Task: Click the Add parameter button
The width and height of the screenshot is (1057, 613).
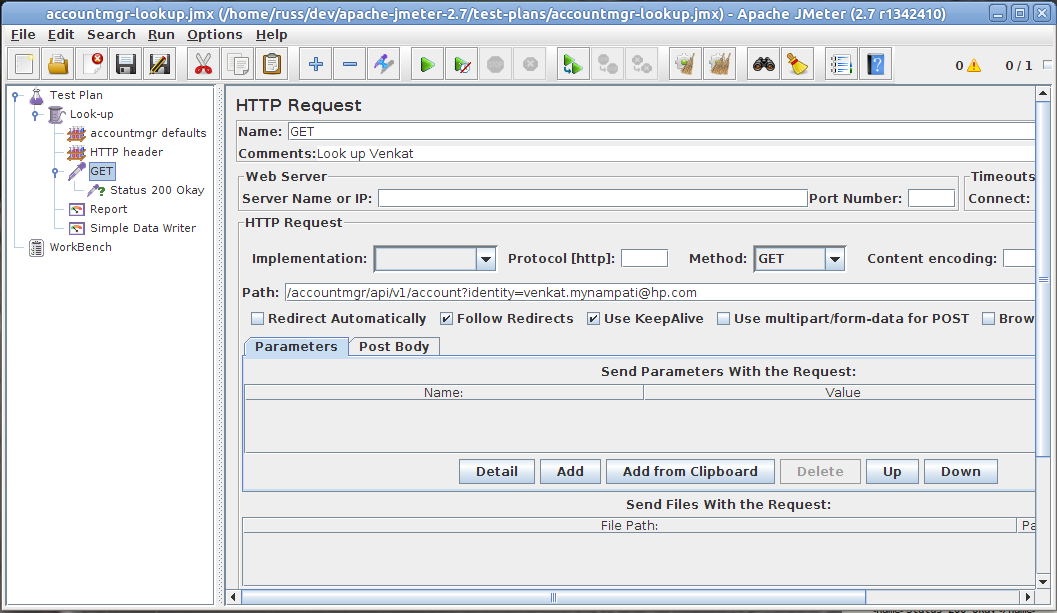Action: coord(570,471)
